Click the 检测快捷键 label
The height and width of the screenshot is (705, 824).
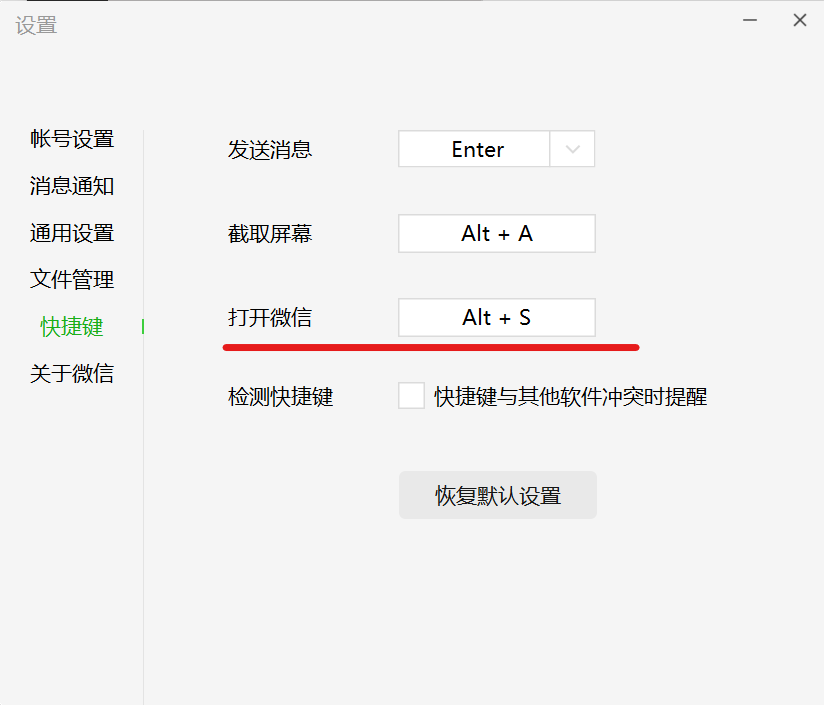click(x=281, y=397)
